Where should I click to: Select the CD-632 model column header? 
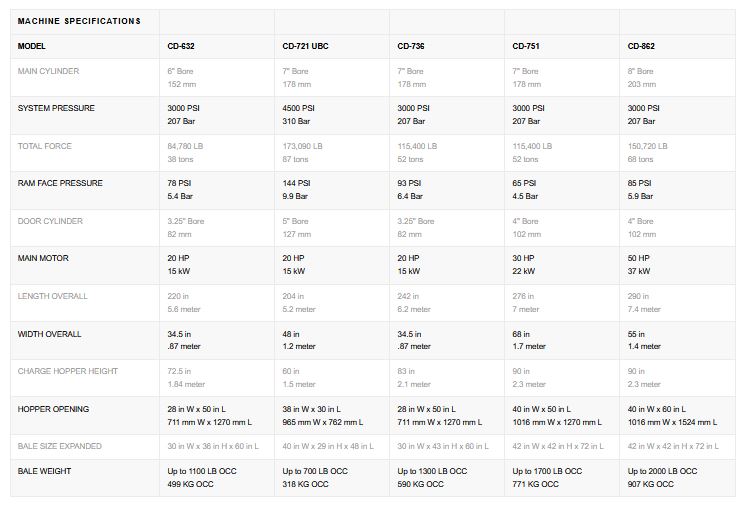[180, 46]
